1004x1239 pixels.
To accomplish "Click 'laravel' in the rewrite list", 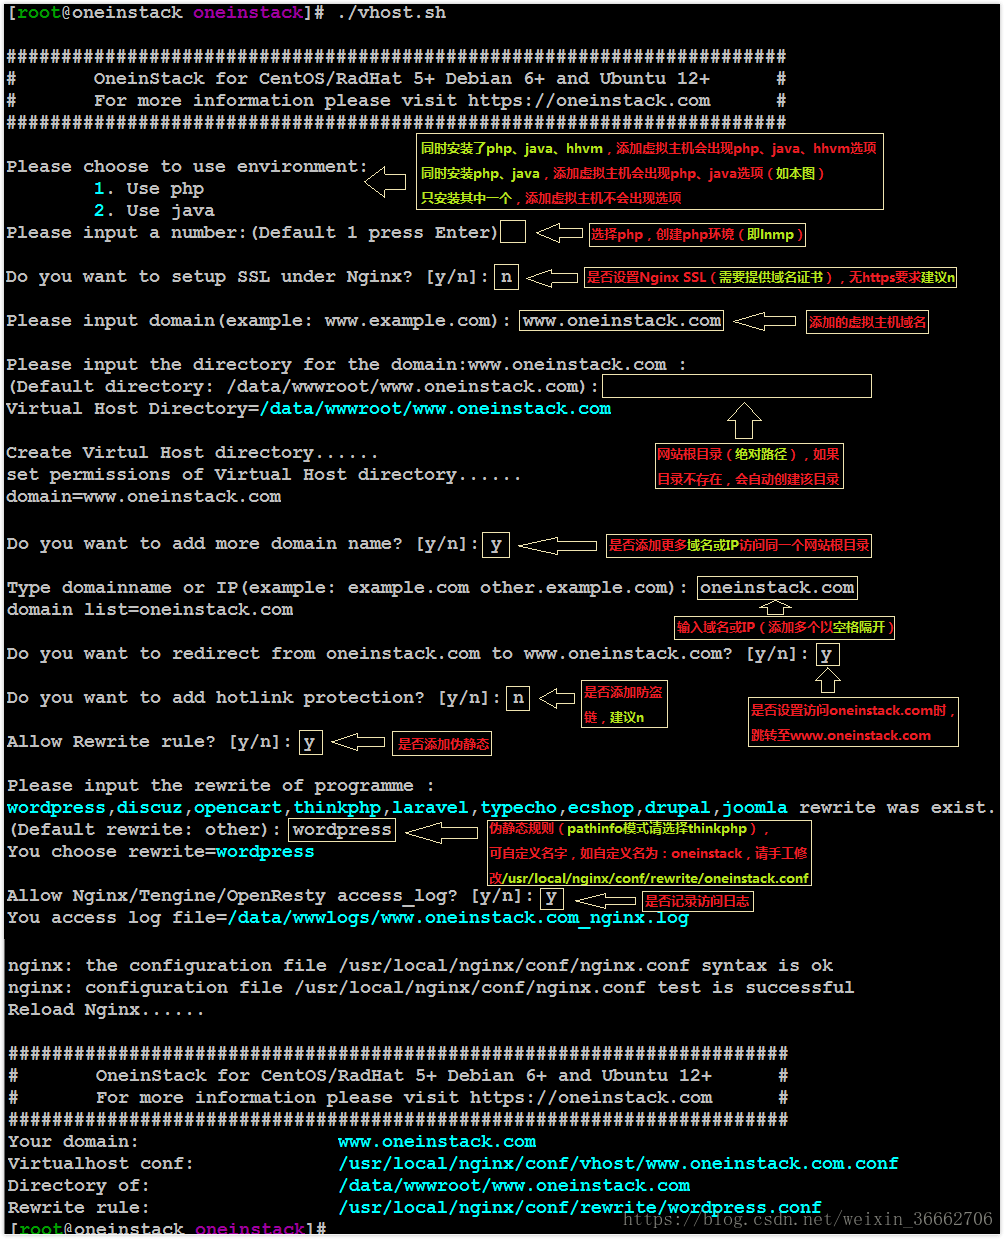I will point(430,808).
